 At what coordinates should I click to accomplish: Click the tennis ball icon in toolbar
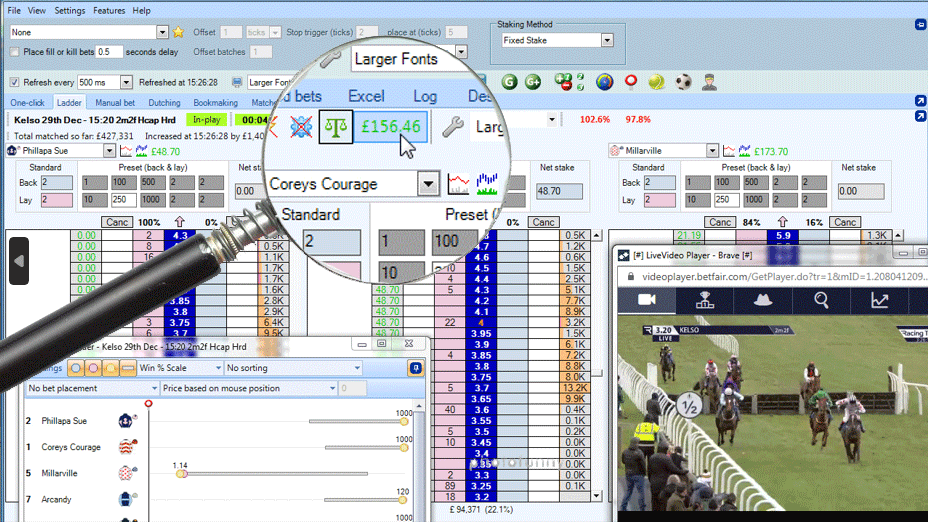click(x=656, y=82)
